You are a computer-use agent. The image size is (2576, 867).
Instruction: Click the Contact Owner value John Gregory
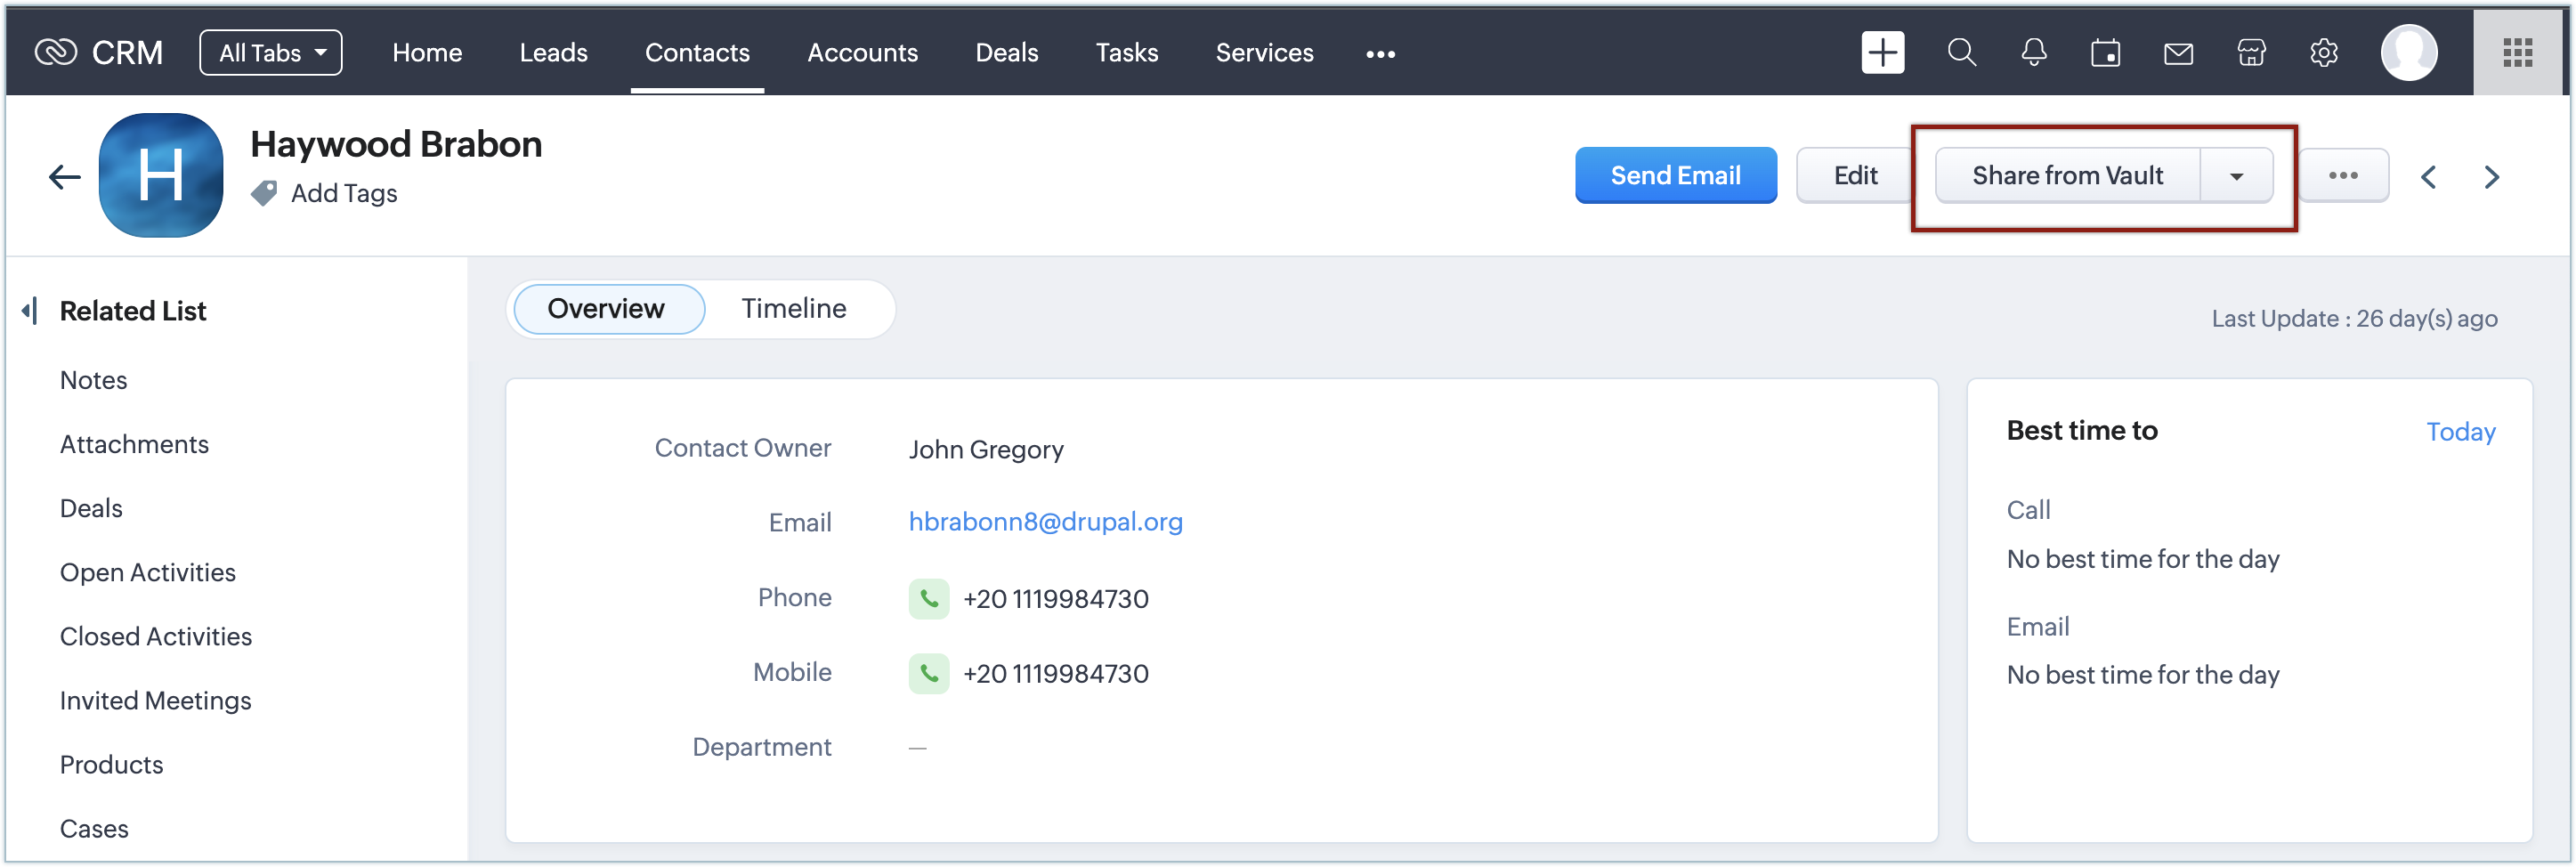[985, 449]
